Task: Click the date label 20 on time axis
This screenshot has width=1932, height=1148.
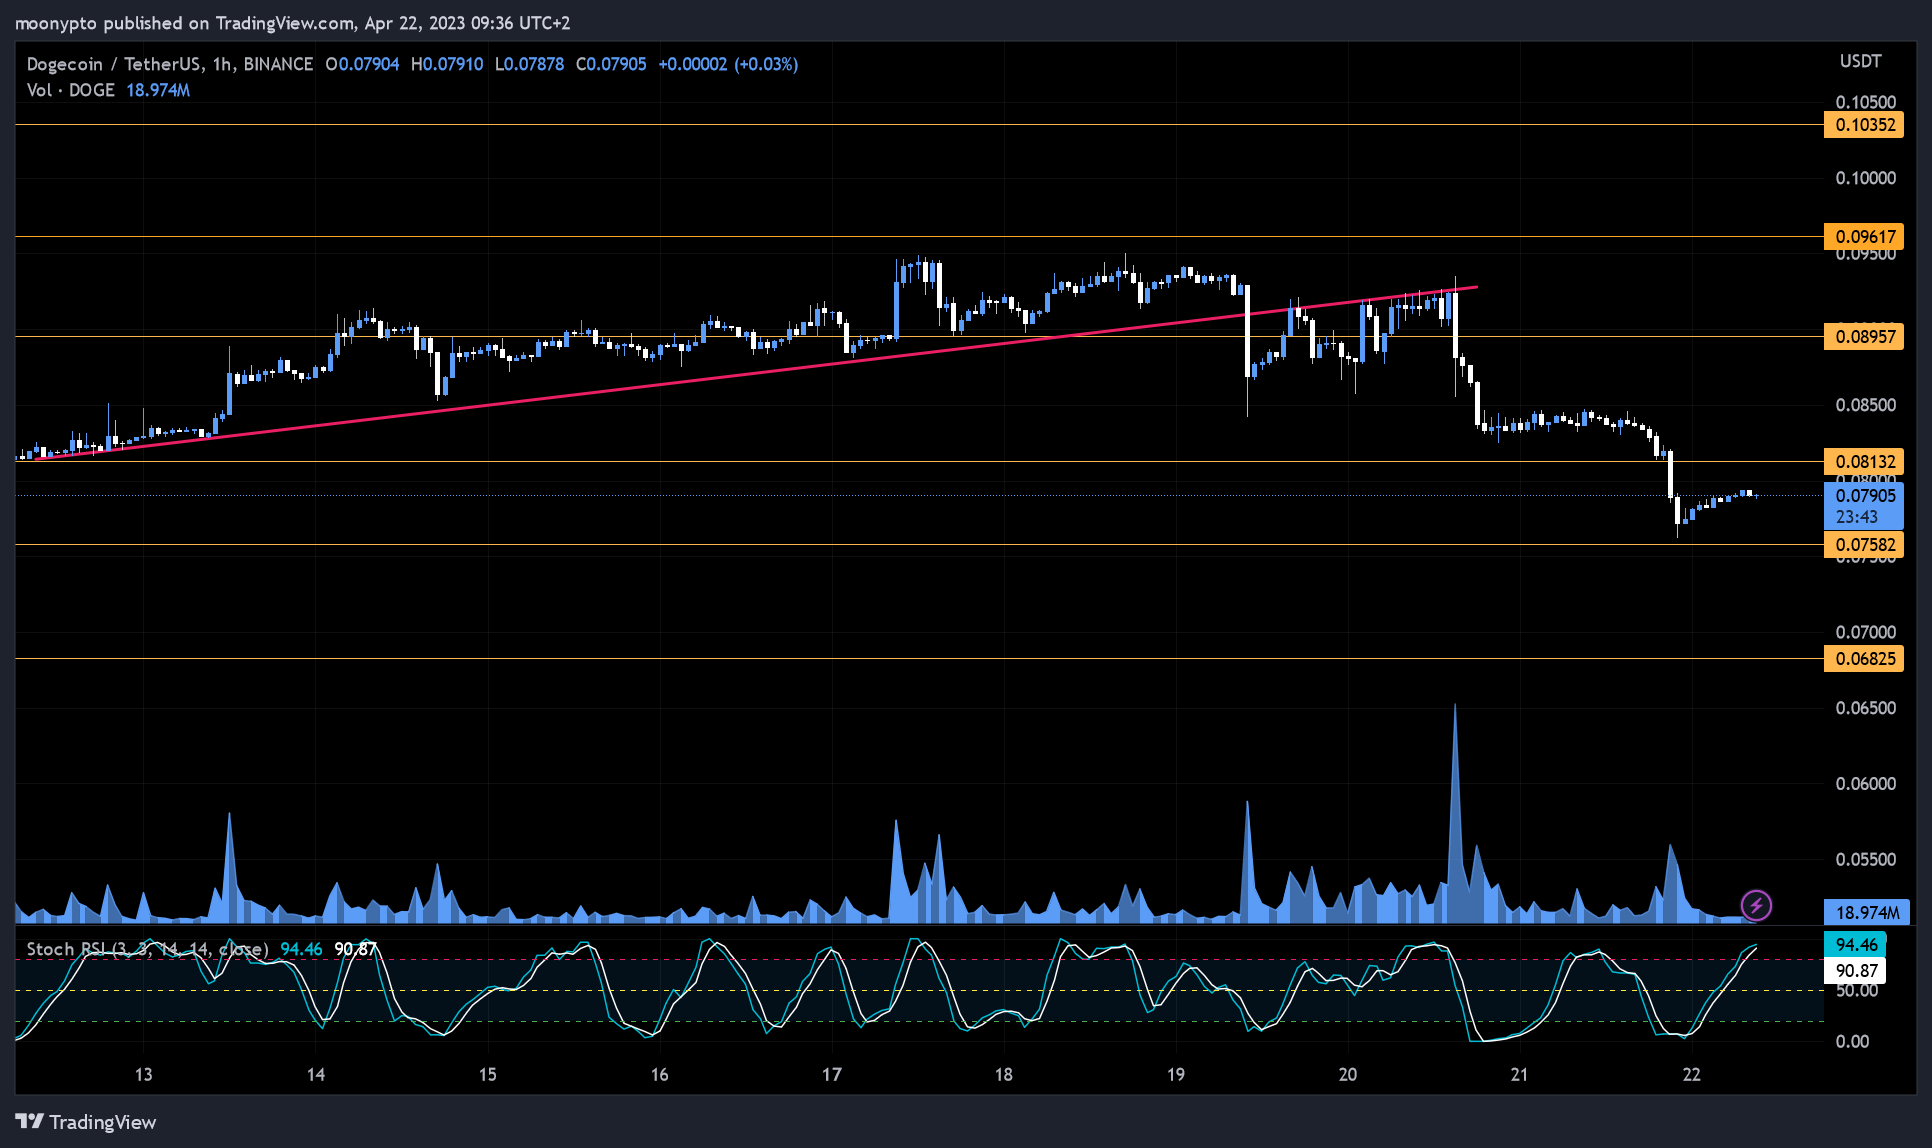Action: pos(1348,1075)
